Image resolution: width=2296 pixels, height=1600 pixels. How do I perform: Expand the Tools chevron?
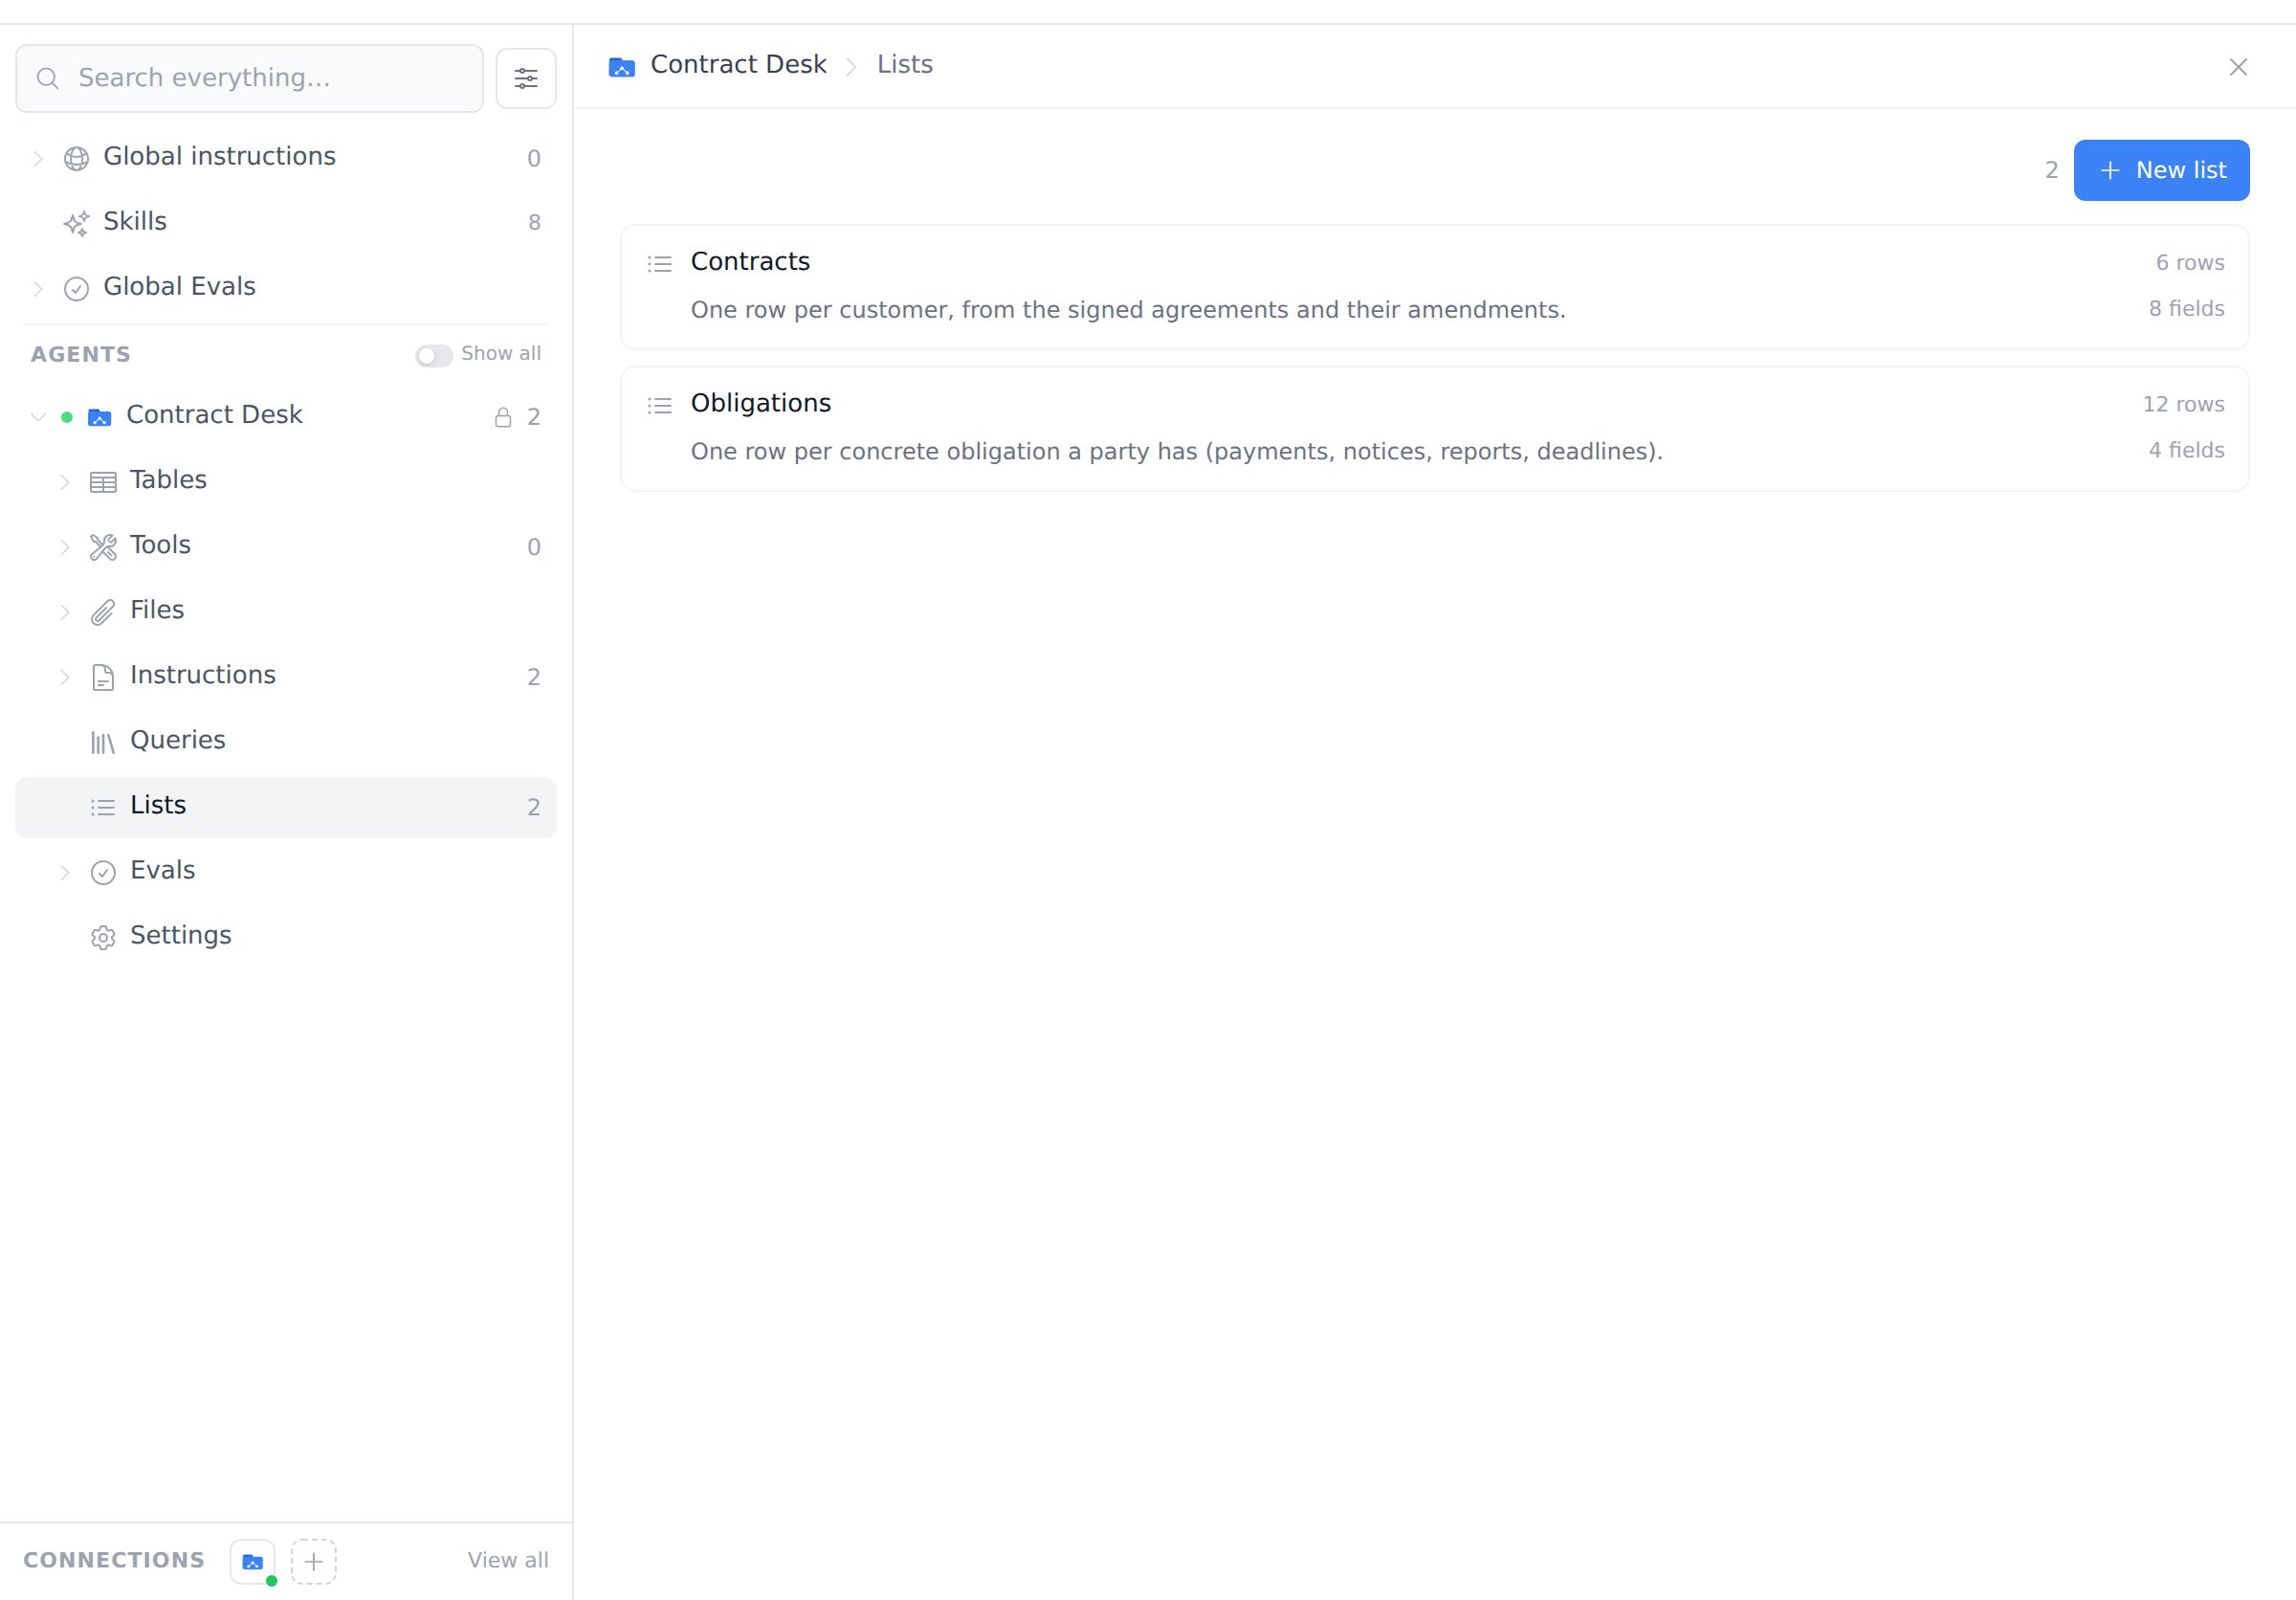65,547
